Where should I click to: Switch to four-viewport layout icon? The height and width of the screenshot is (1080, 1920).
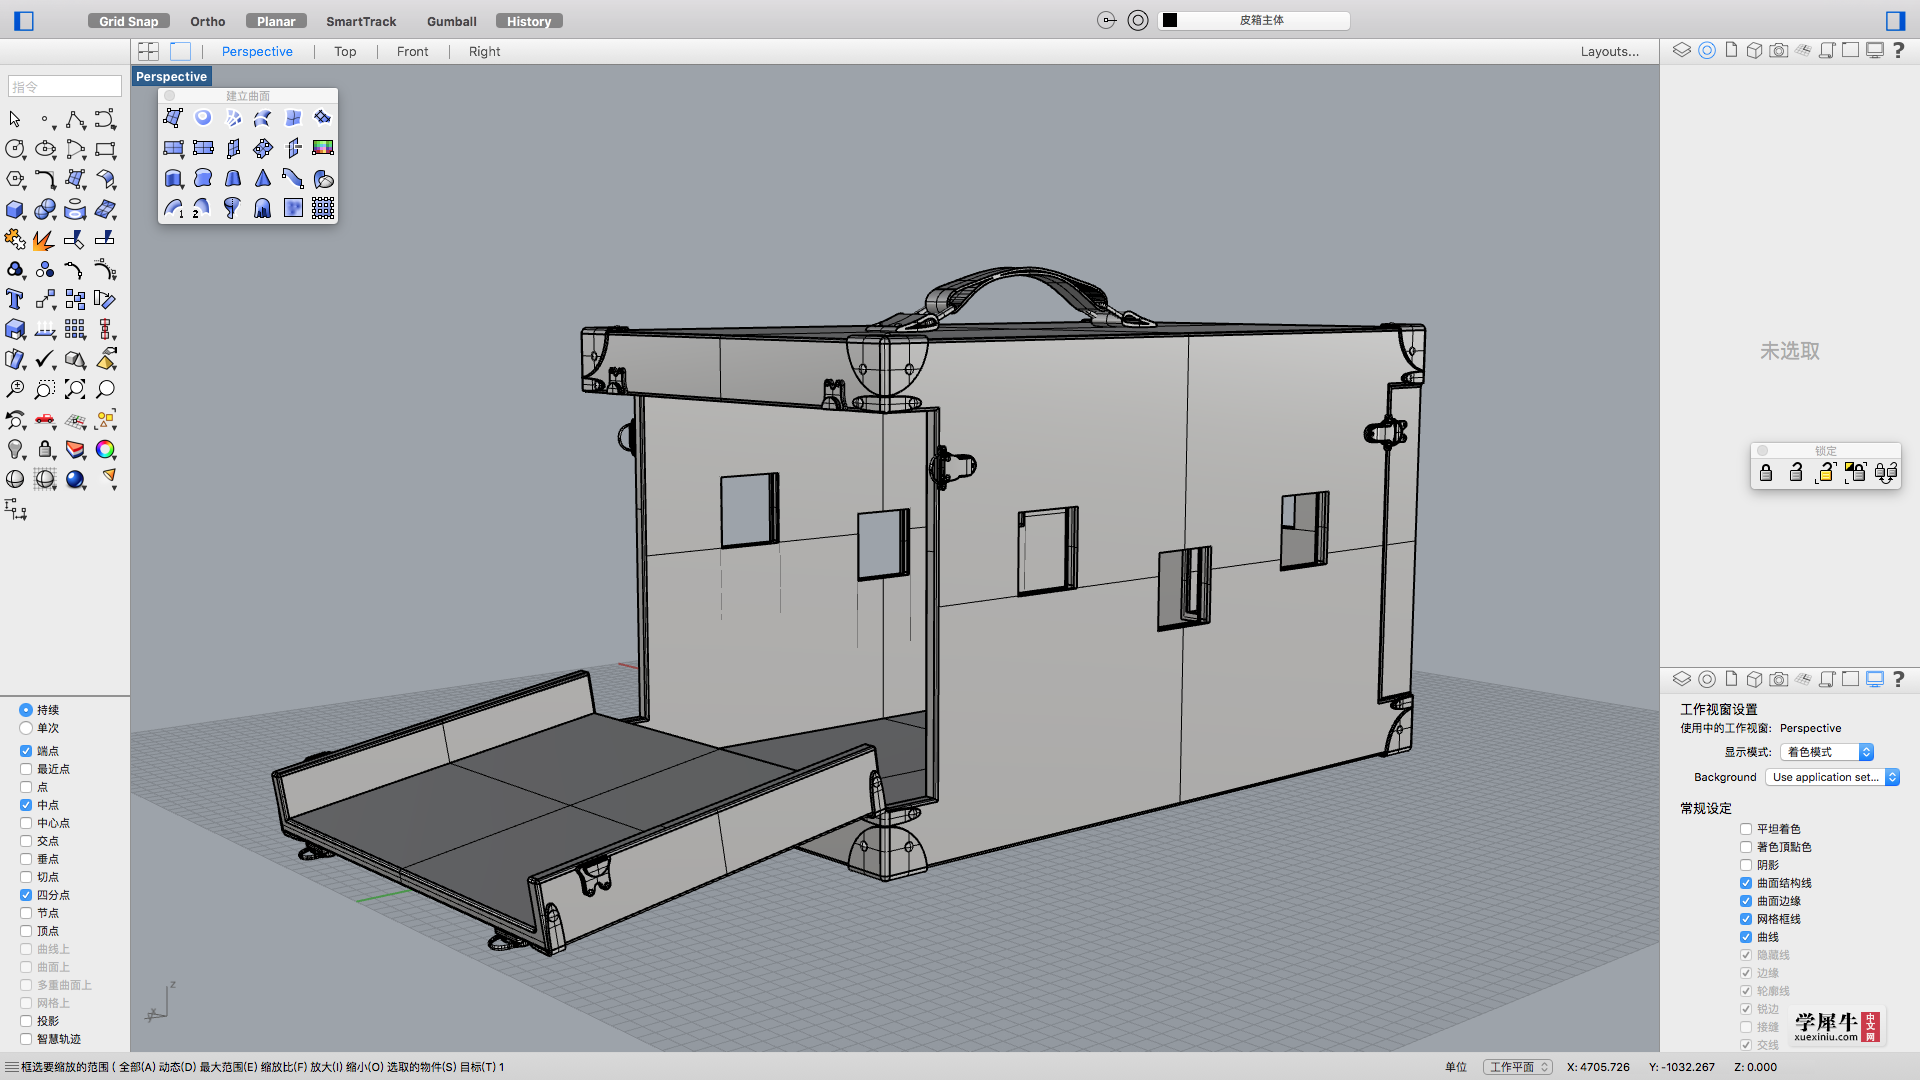click(148, 51)
